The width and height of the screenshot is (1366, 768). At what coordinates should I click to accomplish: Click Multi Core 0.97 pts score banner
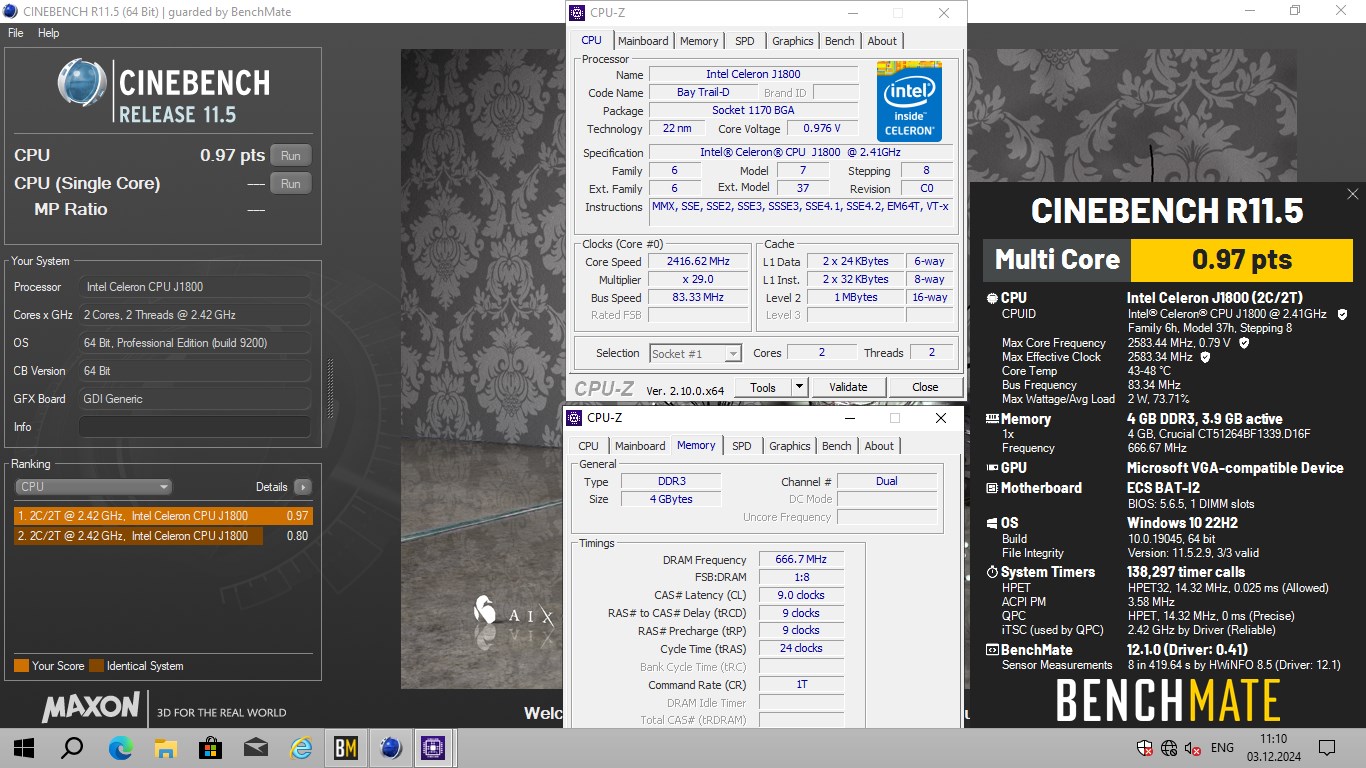[x=1168, y=260]
